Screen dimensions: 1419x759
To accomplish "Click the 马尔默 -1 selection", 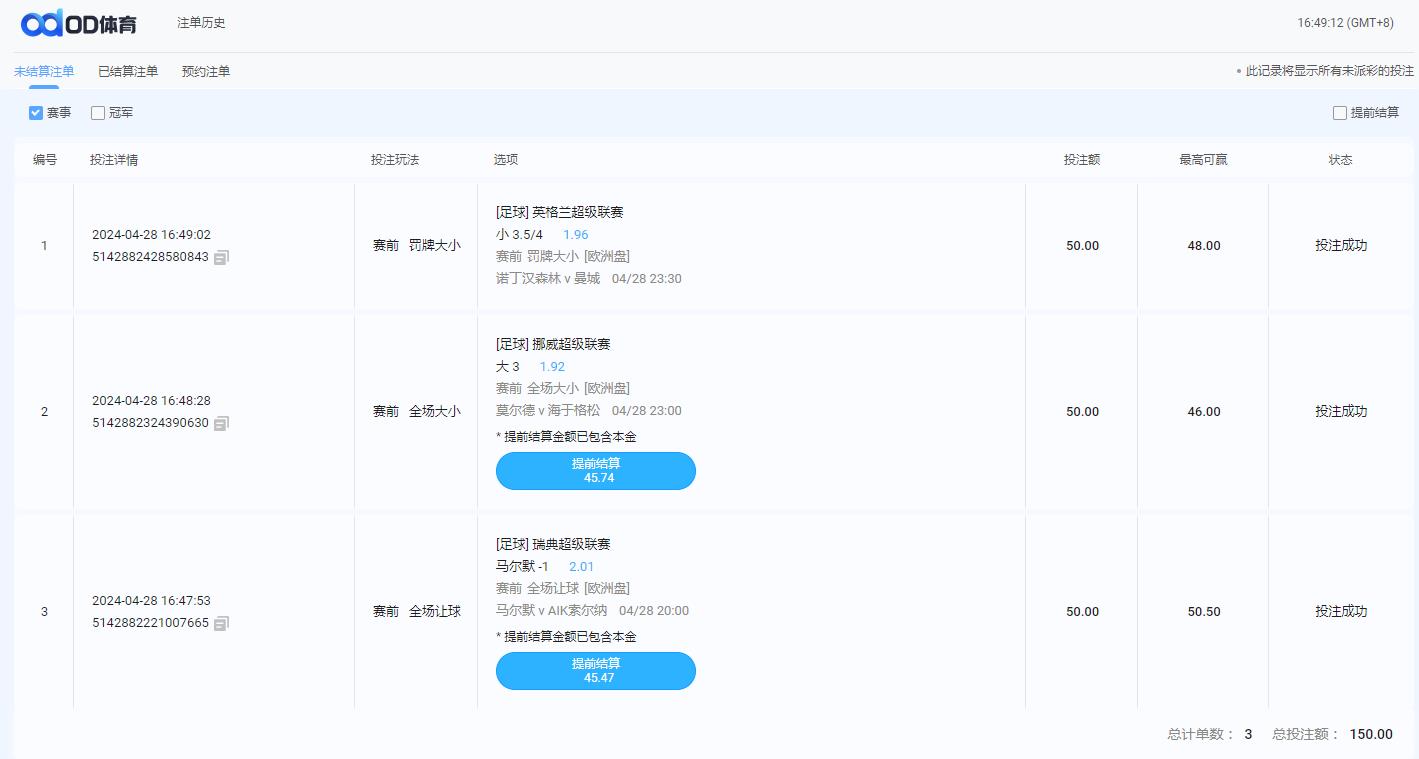I will click(522, 567).
